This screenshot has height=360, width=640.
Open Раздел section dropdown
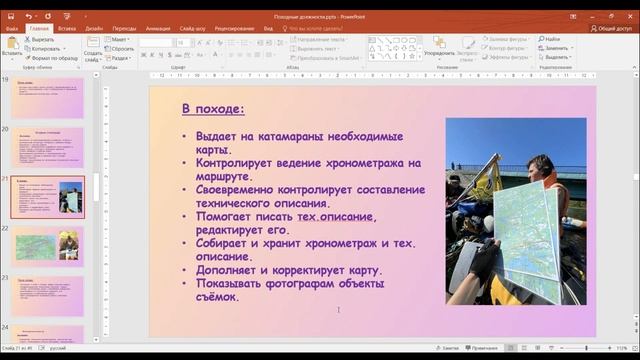point(118,58)
